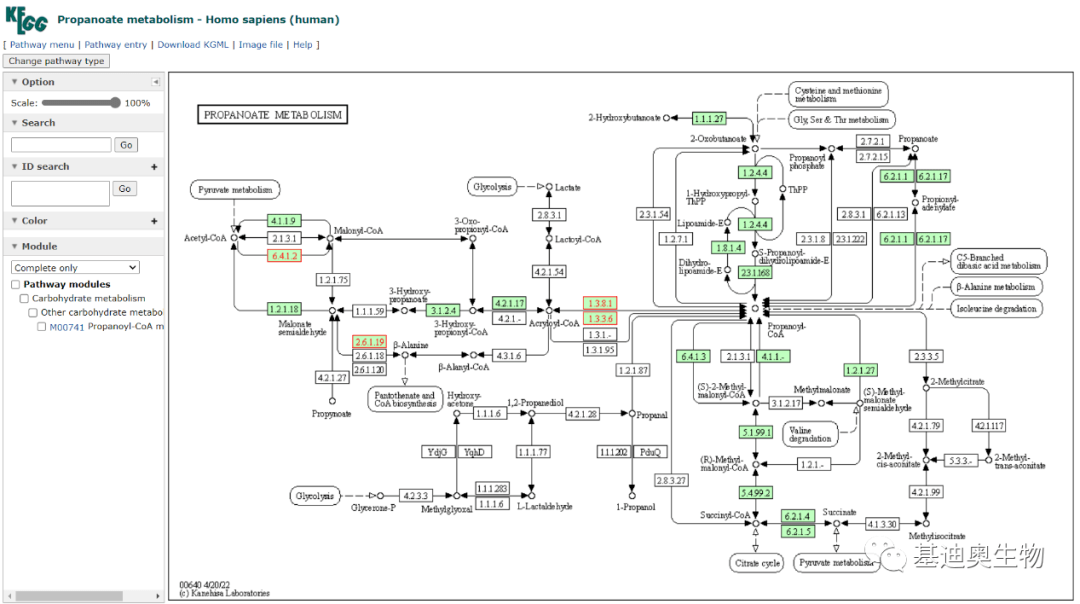Image resolution: width=1080 pixels, height=604 pixels.
Task: Click the Pyruvate metabolism node at left
Action: pos(236,190)
